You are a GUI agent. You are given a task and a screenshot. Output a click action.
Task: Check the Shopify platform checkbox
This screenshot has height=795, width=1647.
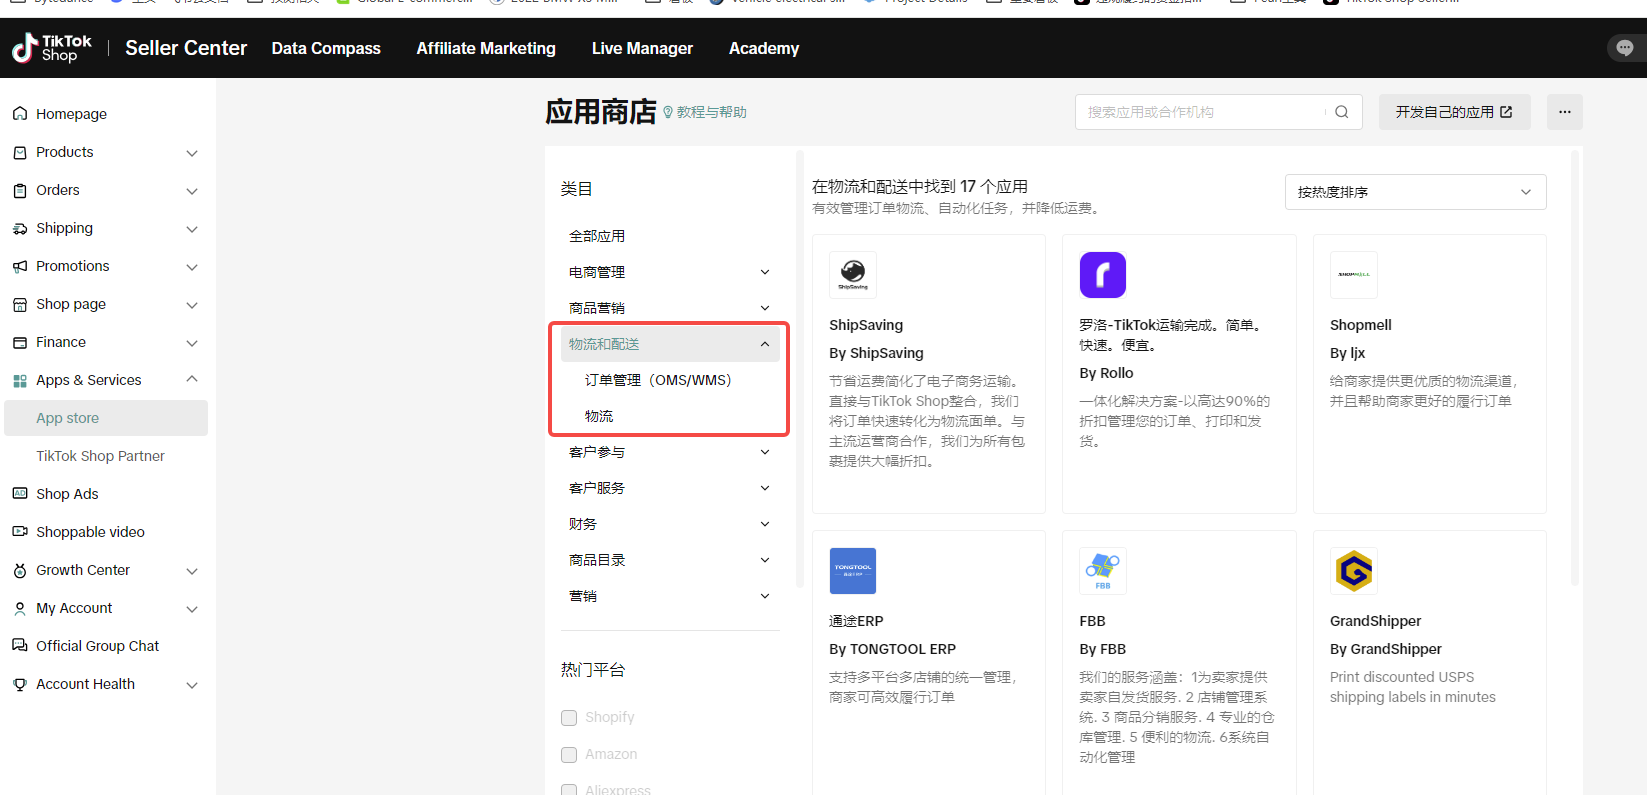pyautogui.click(x=569, y=718)
